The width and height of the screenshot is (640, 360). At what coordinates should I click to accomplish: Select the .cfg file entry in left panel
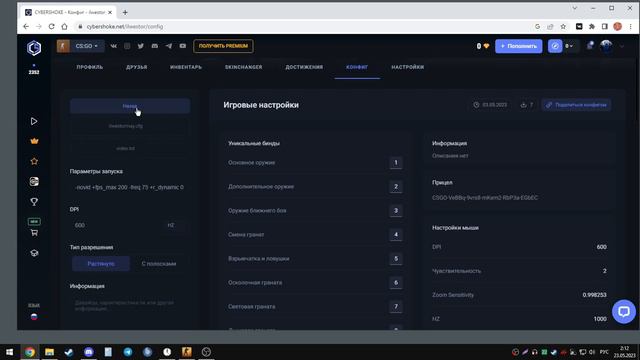coord(126,126)
